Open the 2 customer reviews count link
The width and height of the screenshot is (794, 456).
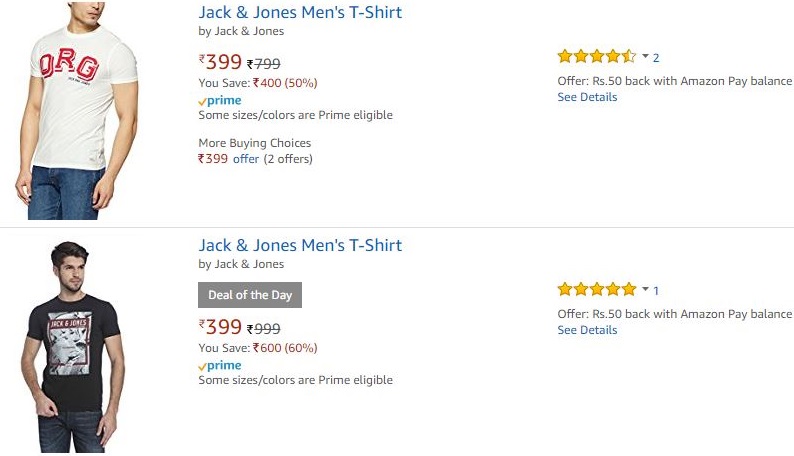point(656,58)
